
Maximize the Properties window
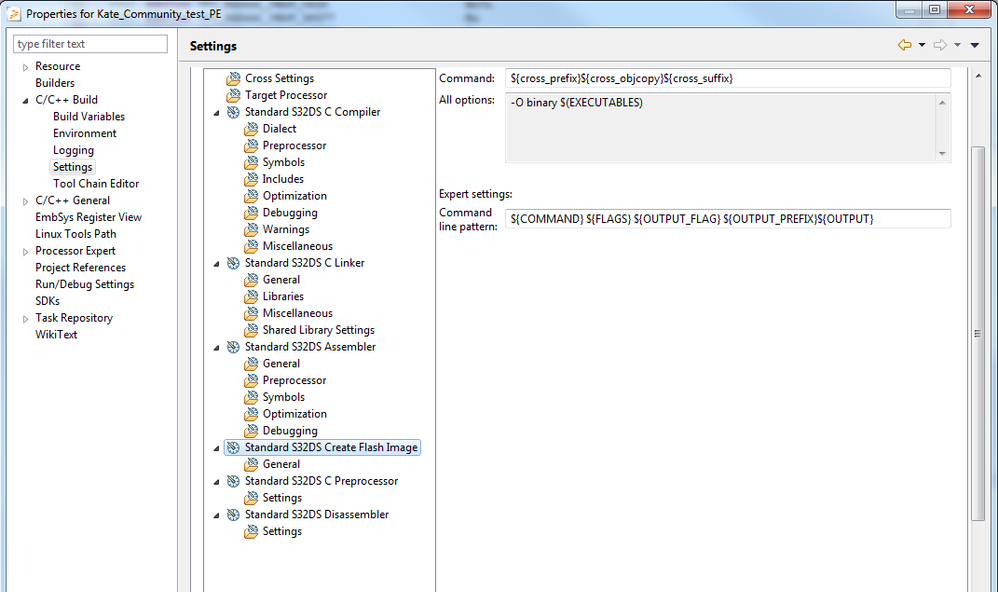[934, 10]
